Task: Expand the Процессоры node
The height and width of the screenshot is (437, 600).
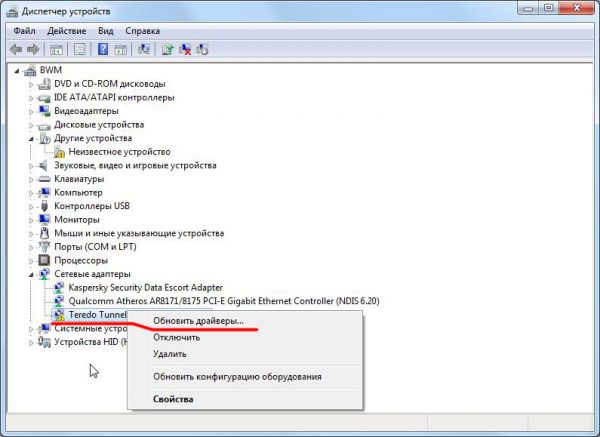Action: pos(31,261)
